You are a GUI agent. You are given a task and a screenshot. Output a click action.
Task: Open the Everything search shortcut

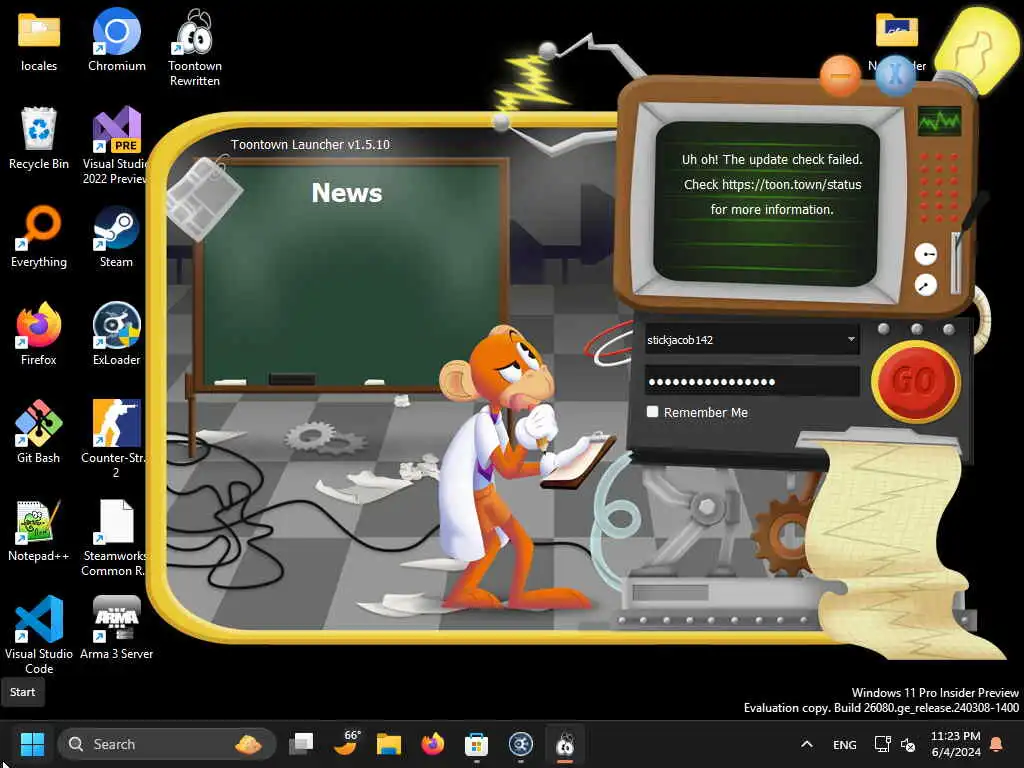[x=39, y=236]
